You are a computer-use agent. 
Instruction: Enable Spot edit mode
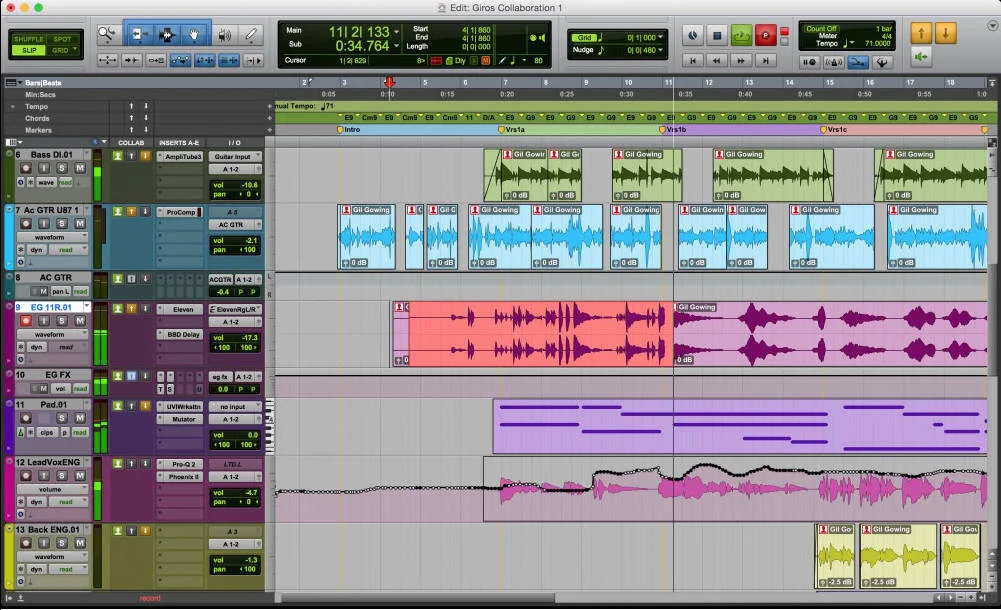[x=63, y=39]
